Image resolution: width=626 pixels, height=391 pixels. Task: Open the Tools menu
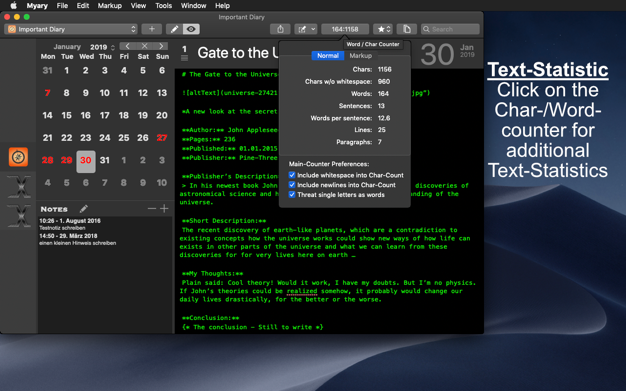click(x=164, y=6)
